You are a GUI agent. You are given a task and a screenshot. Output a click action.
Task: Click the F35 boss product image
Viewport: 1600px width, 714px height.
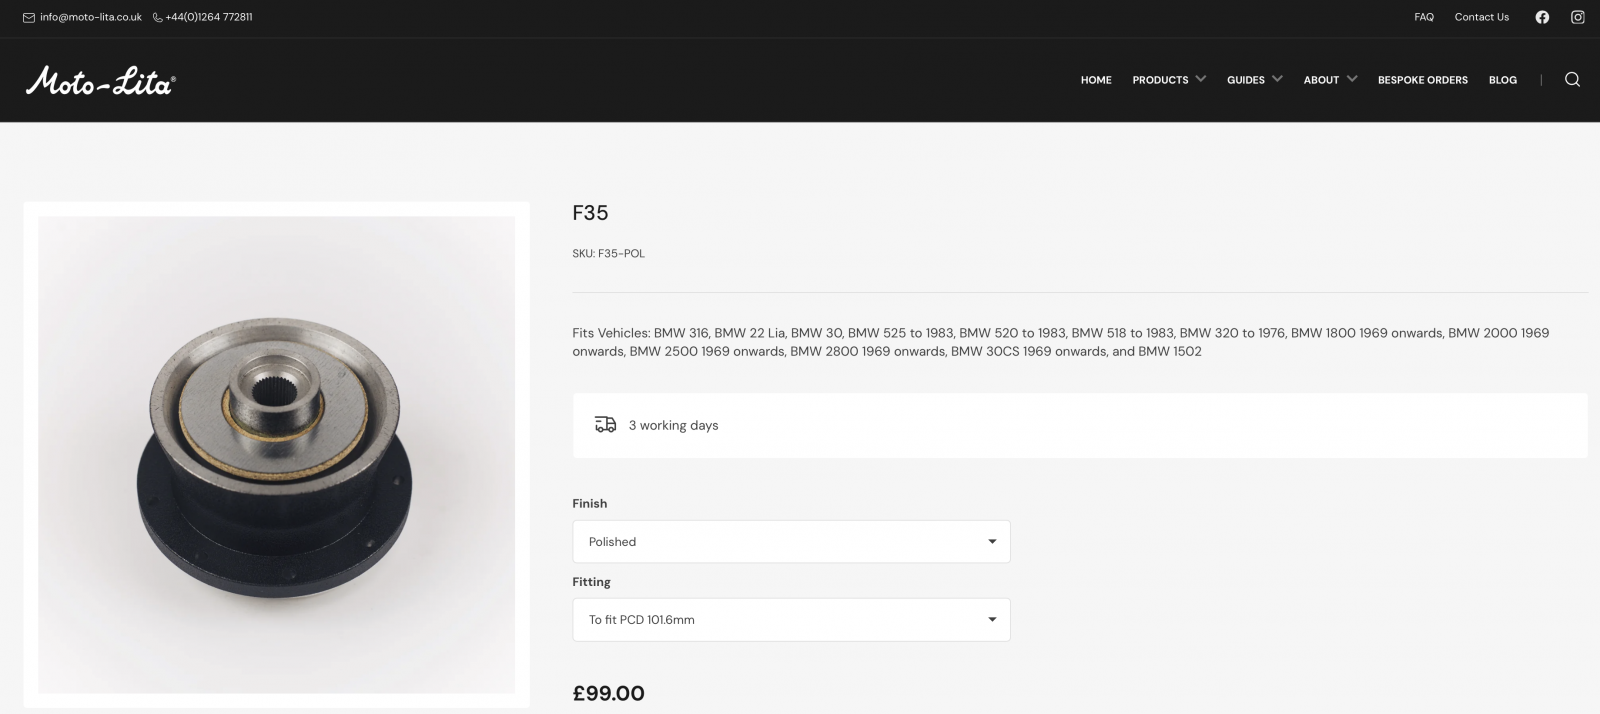276,455
